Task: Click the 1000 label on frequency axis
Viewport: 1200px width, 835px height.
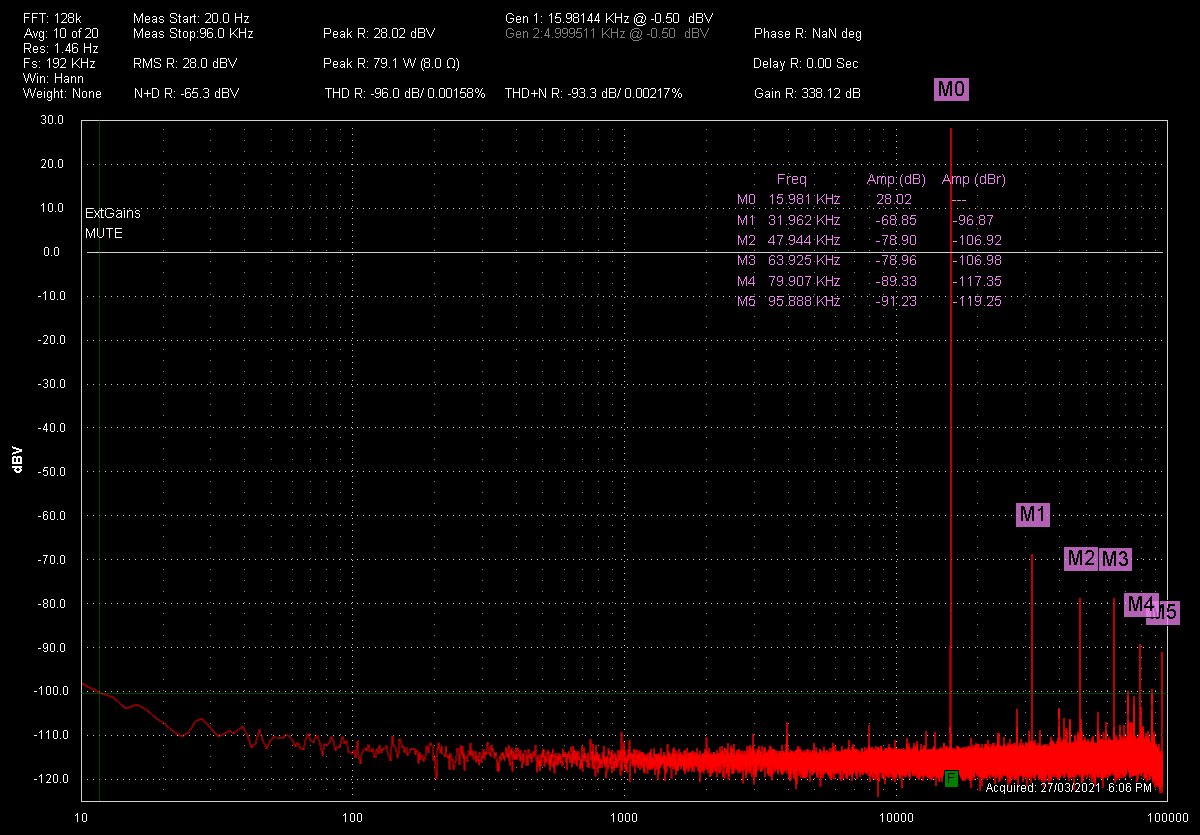Action: (x=624, y=819)
